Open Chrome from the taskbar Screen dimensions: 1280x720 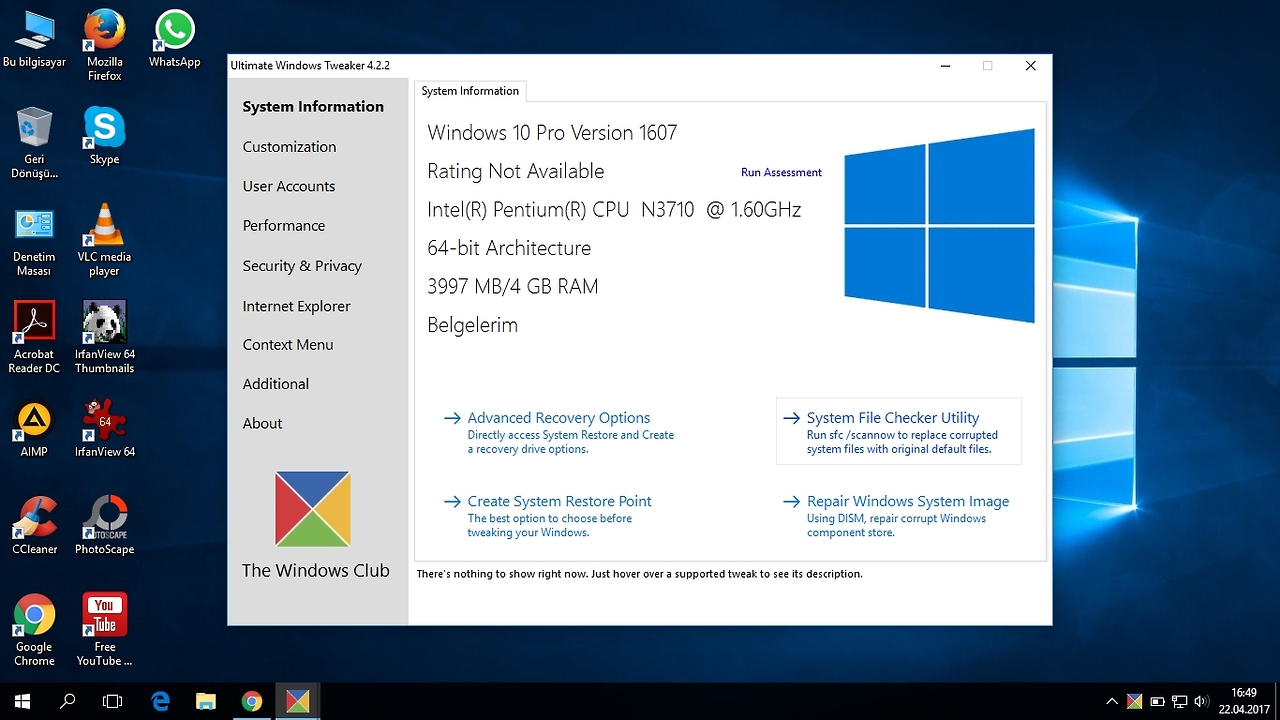pos(252,701)
